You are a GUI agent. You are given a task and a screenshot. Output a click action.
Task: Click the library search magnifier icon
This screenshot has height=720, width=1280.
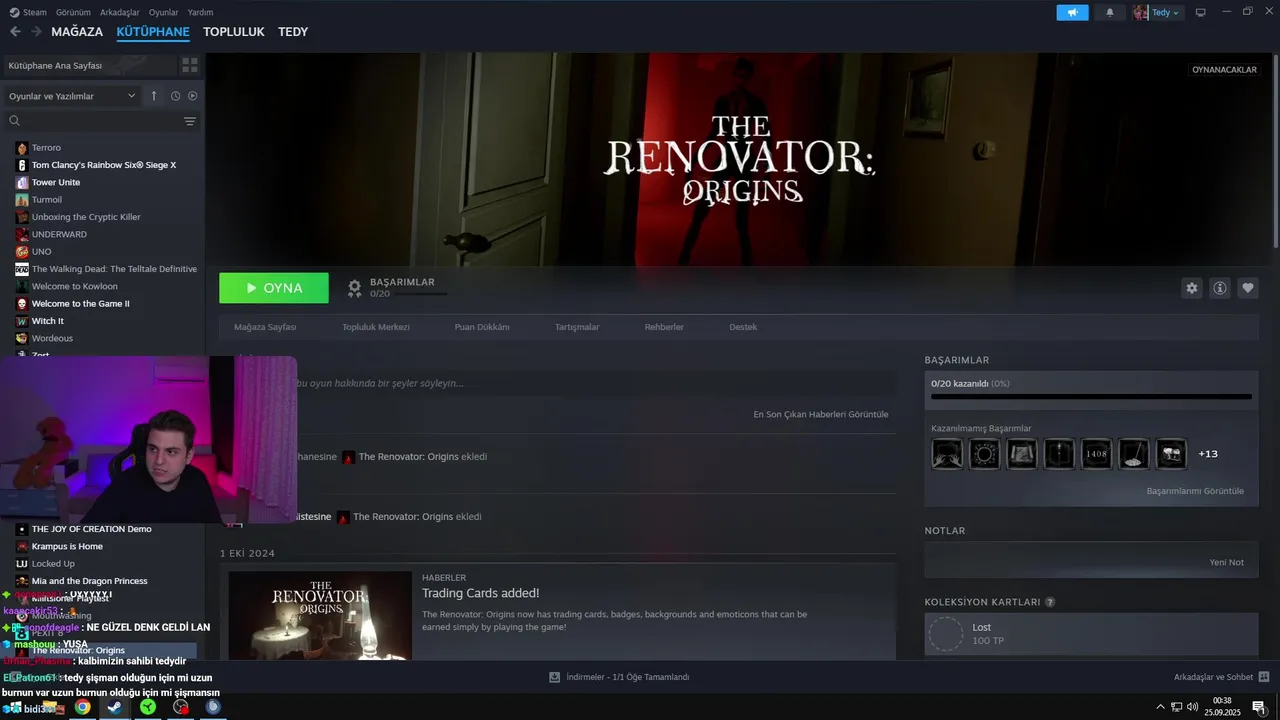point(14,121)
